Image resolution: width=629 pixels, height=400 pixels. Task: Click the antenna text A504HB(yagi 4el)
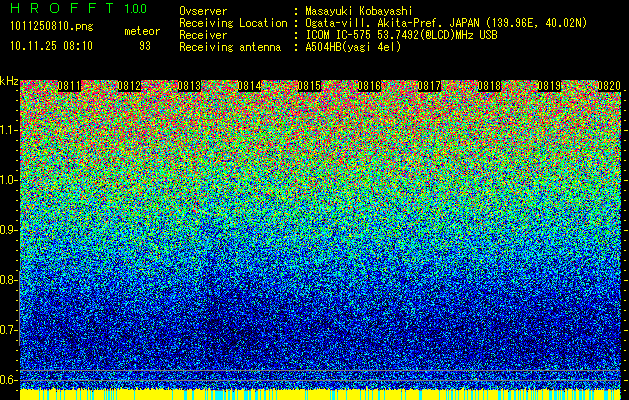tap(353, 47)
